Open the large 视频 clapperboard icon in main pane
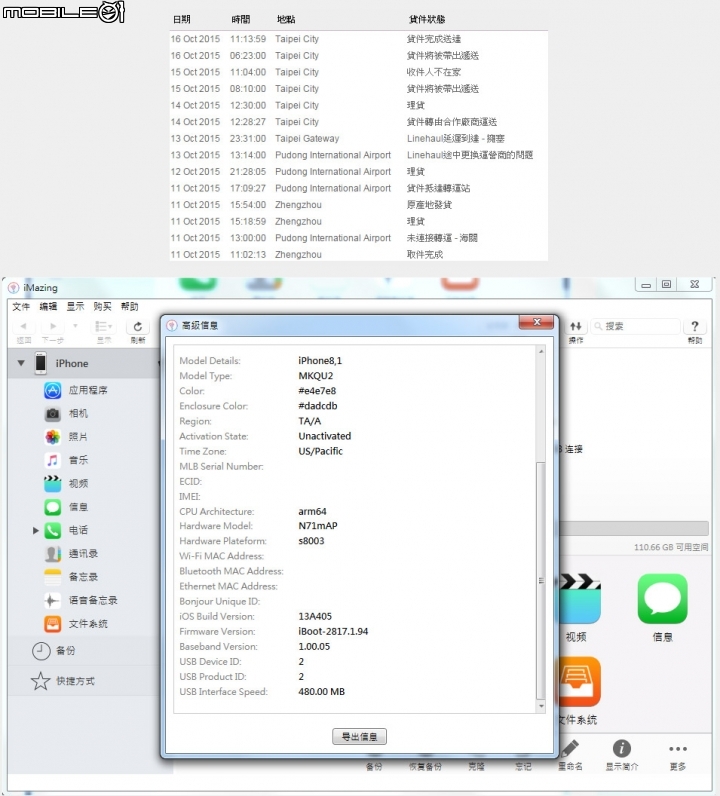720x796 pixels. click(x=580, y=599)
